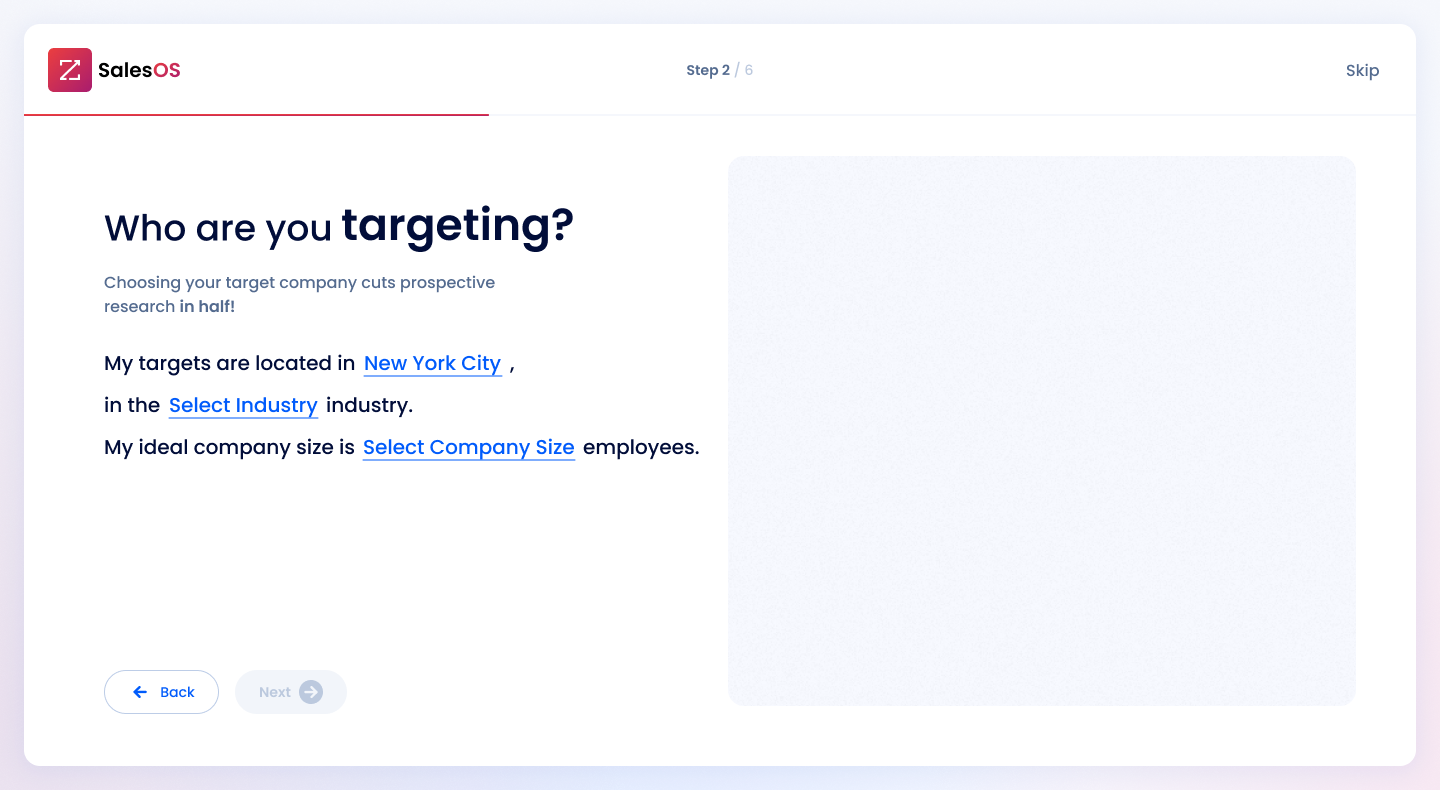
Task: Pick an industry via the "Select Industry" link
Action: click(243, 405)
